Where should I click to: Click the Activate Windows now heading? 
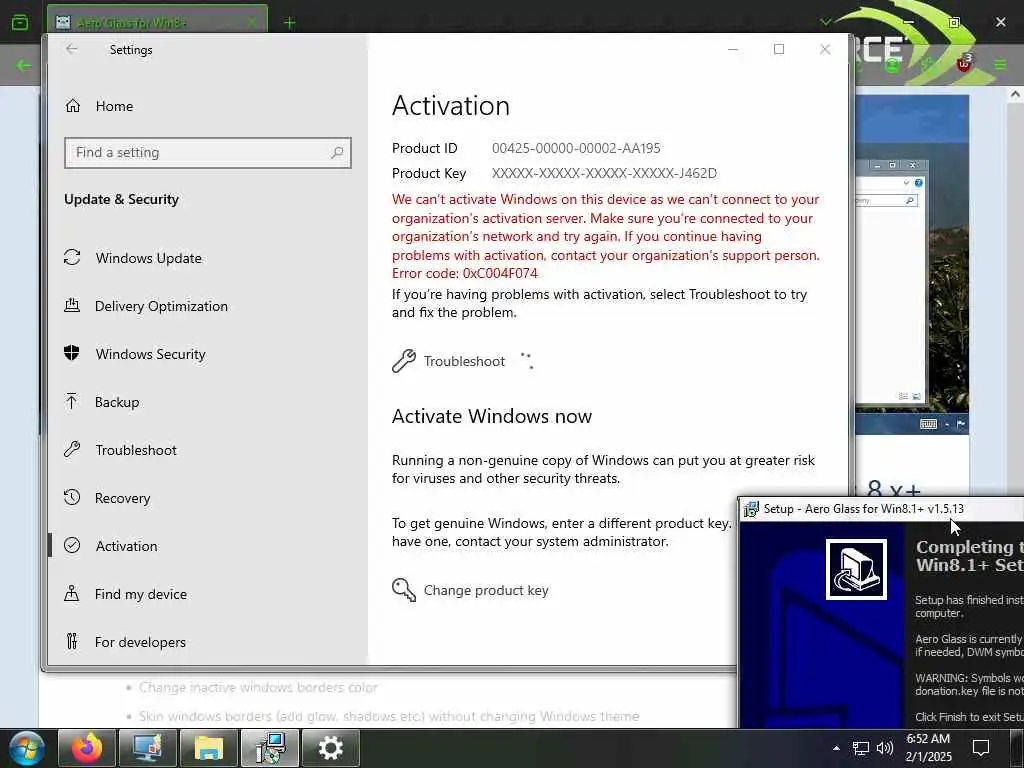click(x=492, y=416)
